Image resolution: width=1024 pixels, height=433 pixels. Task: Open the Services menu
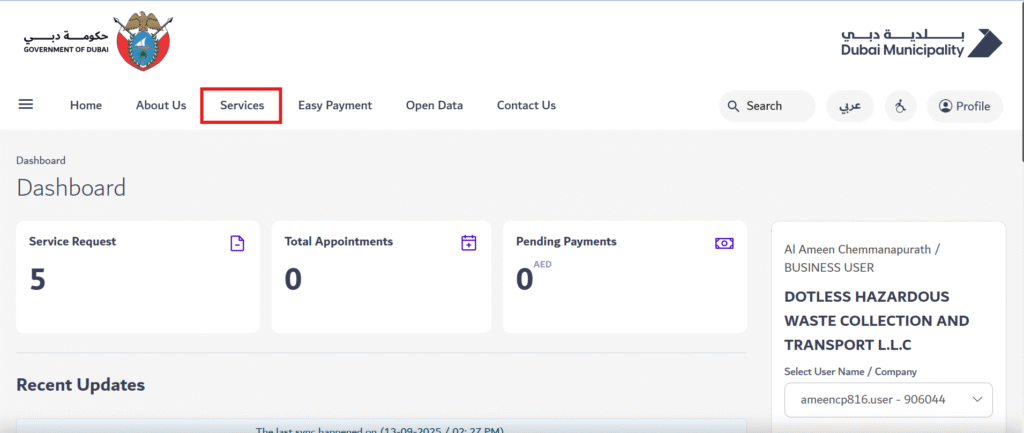[241, 105]
